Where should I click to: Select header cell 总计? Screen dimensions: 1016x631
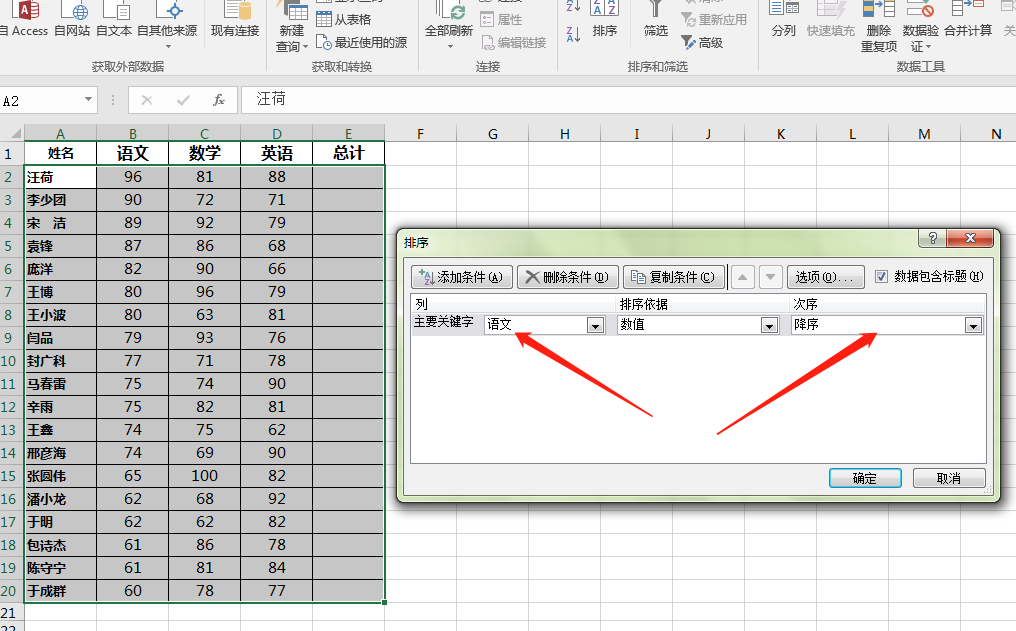pyautogui.click(x=349, y=154)
